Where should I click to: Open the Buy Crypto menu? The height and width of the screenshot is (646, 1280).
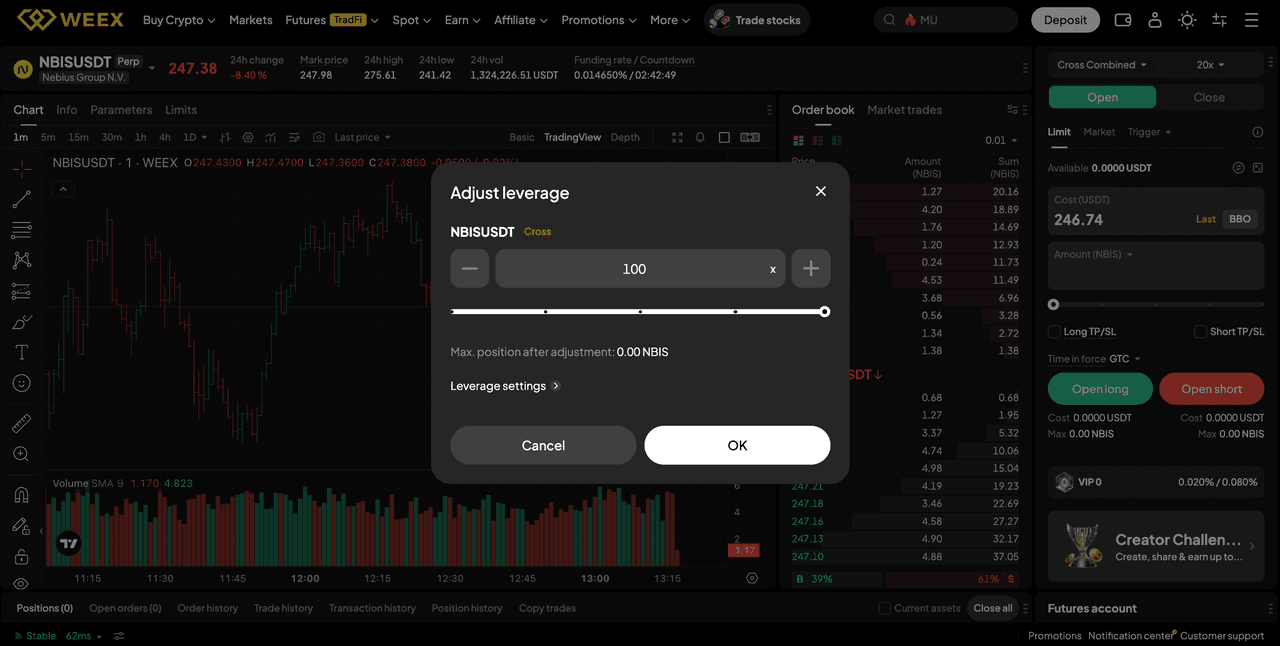(x=179, y=20)
